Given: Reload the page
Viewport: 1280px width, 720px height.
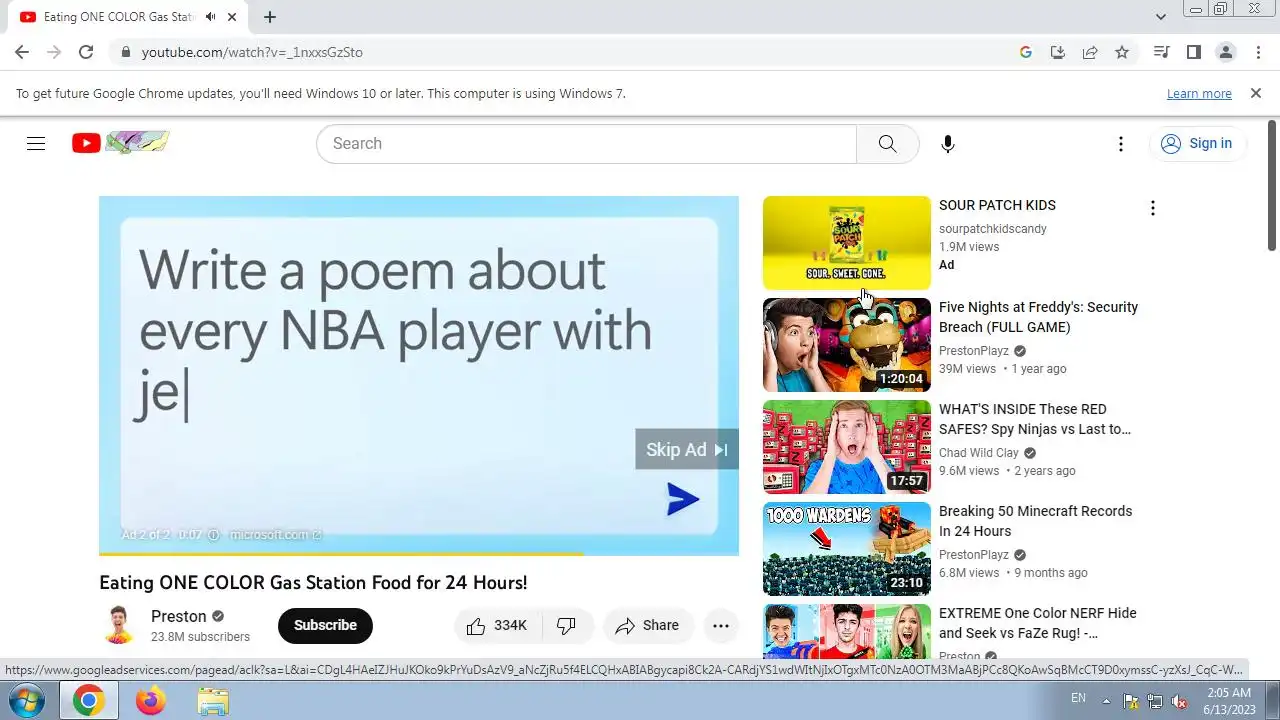Looking at the screenshot, I should pos(86,52).
